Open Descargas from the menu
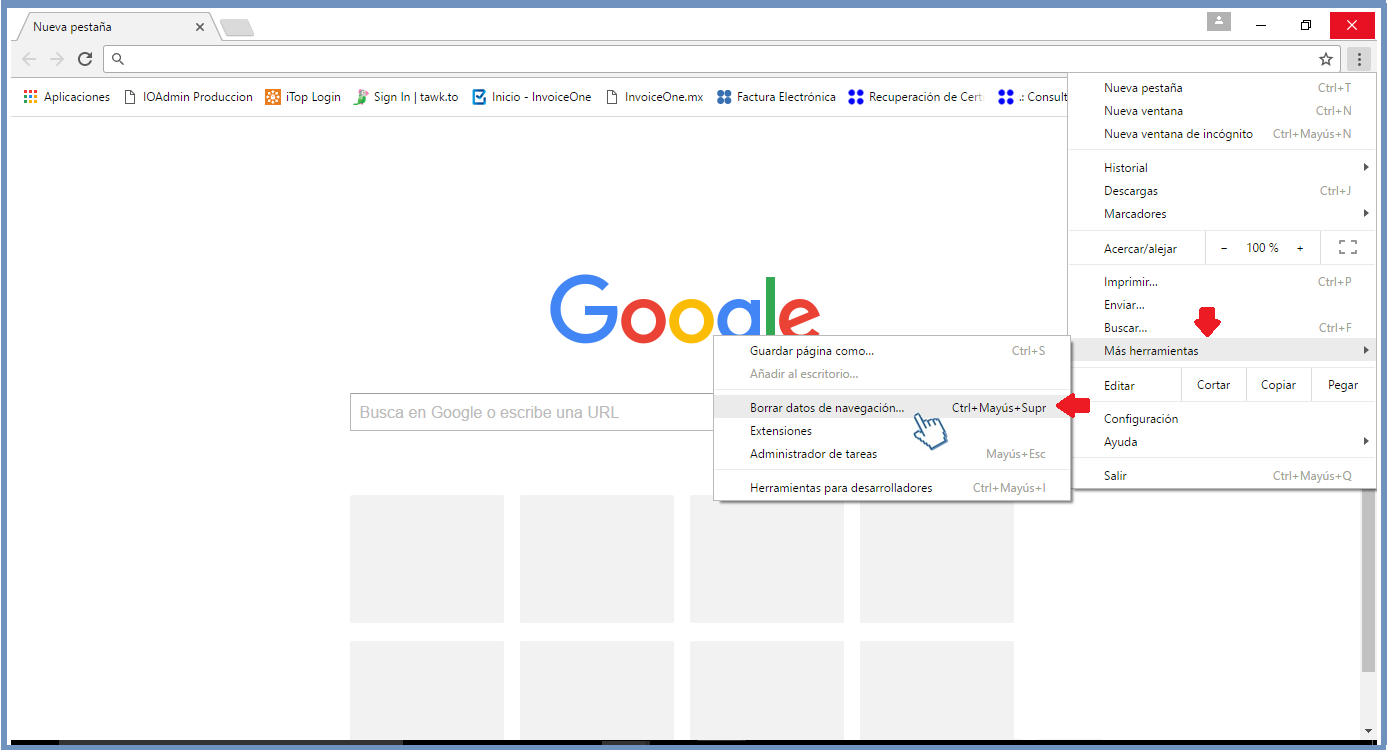Screen dimensions: 1390x753 (1222, 191)
